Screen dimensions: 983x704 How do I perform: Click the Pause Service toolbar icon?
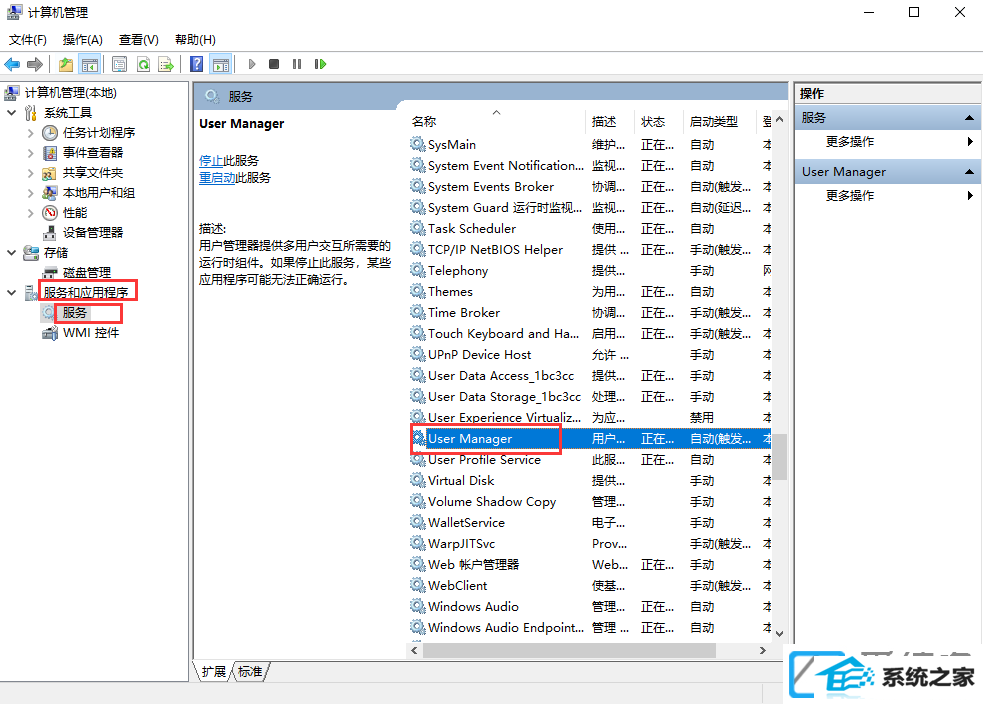[297, 64]
